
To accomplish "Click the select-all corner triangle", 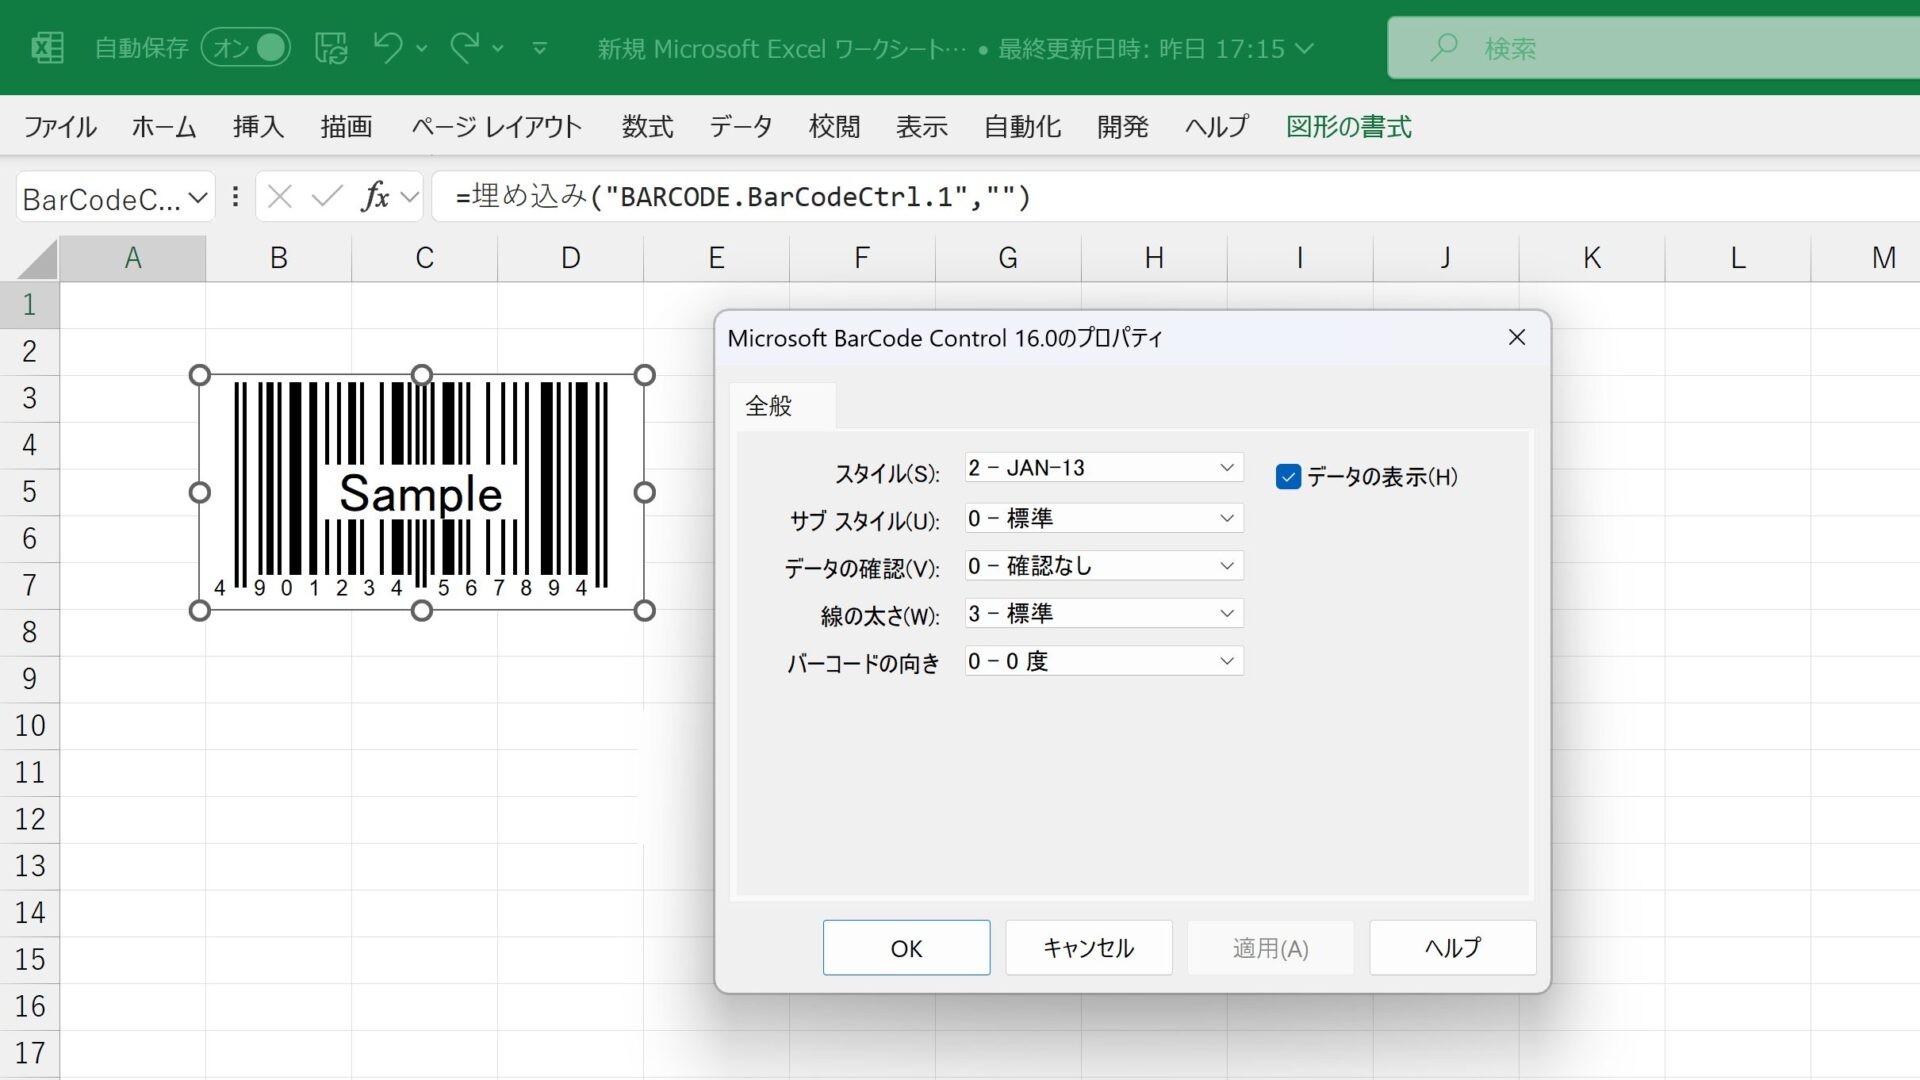I will (x=38, y=259).
